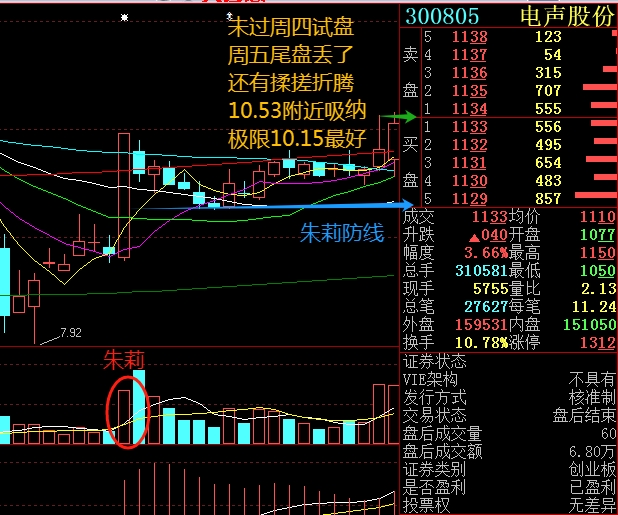Image resolution: width=618 pixels, height=515 pixels.
Task: Click the 7.92 low price label on chart
Action: (71, 333)
